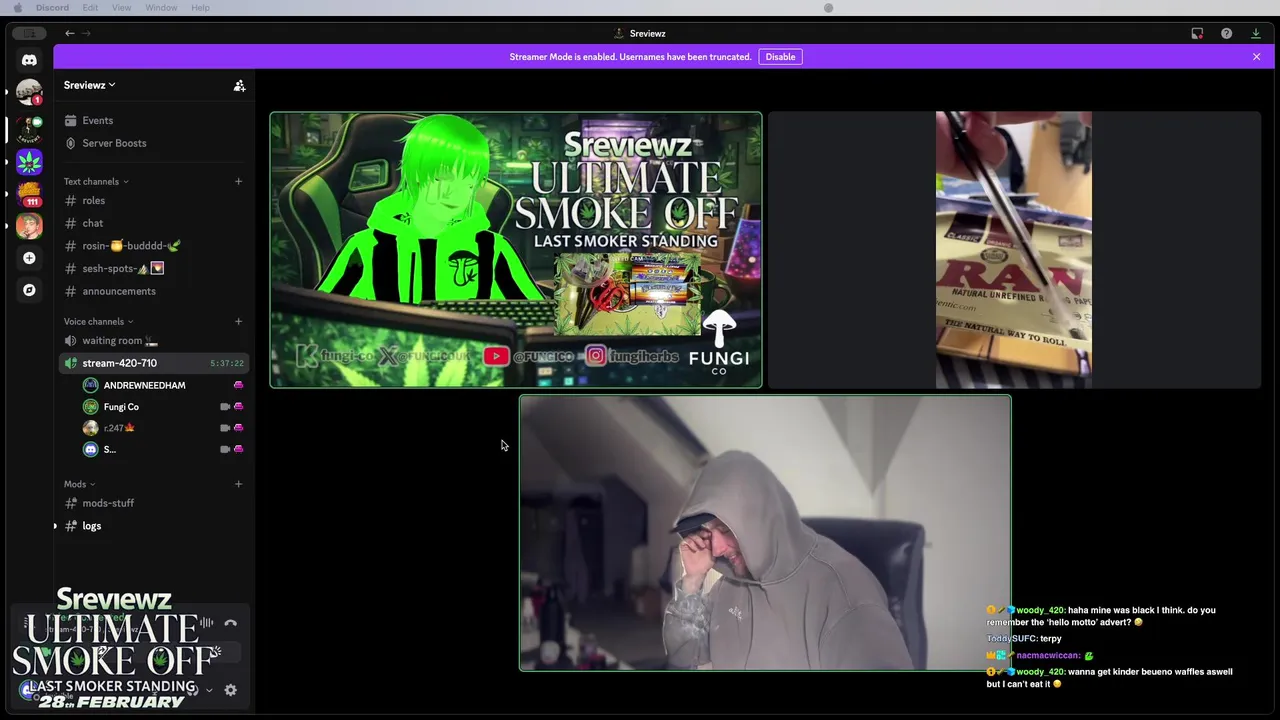Open Sreviewz server name dropdown
Viewport: 1280px width, 720px height.
pos(90,85)
